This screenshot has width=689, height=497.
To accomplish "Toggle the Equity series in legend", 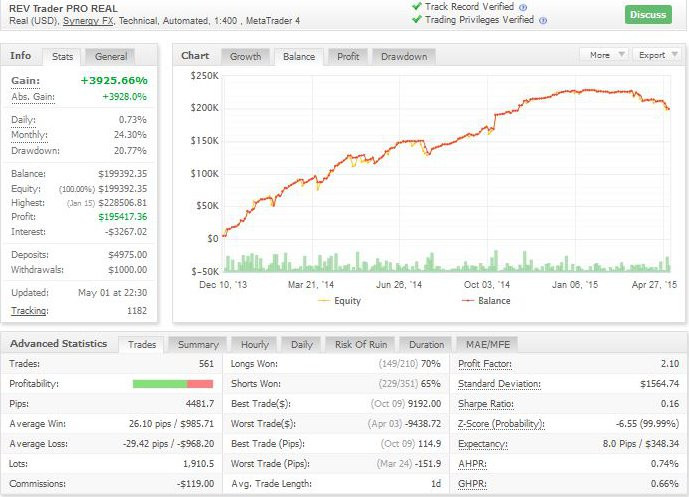I will (x=339, y=301).
